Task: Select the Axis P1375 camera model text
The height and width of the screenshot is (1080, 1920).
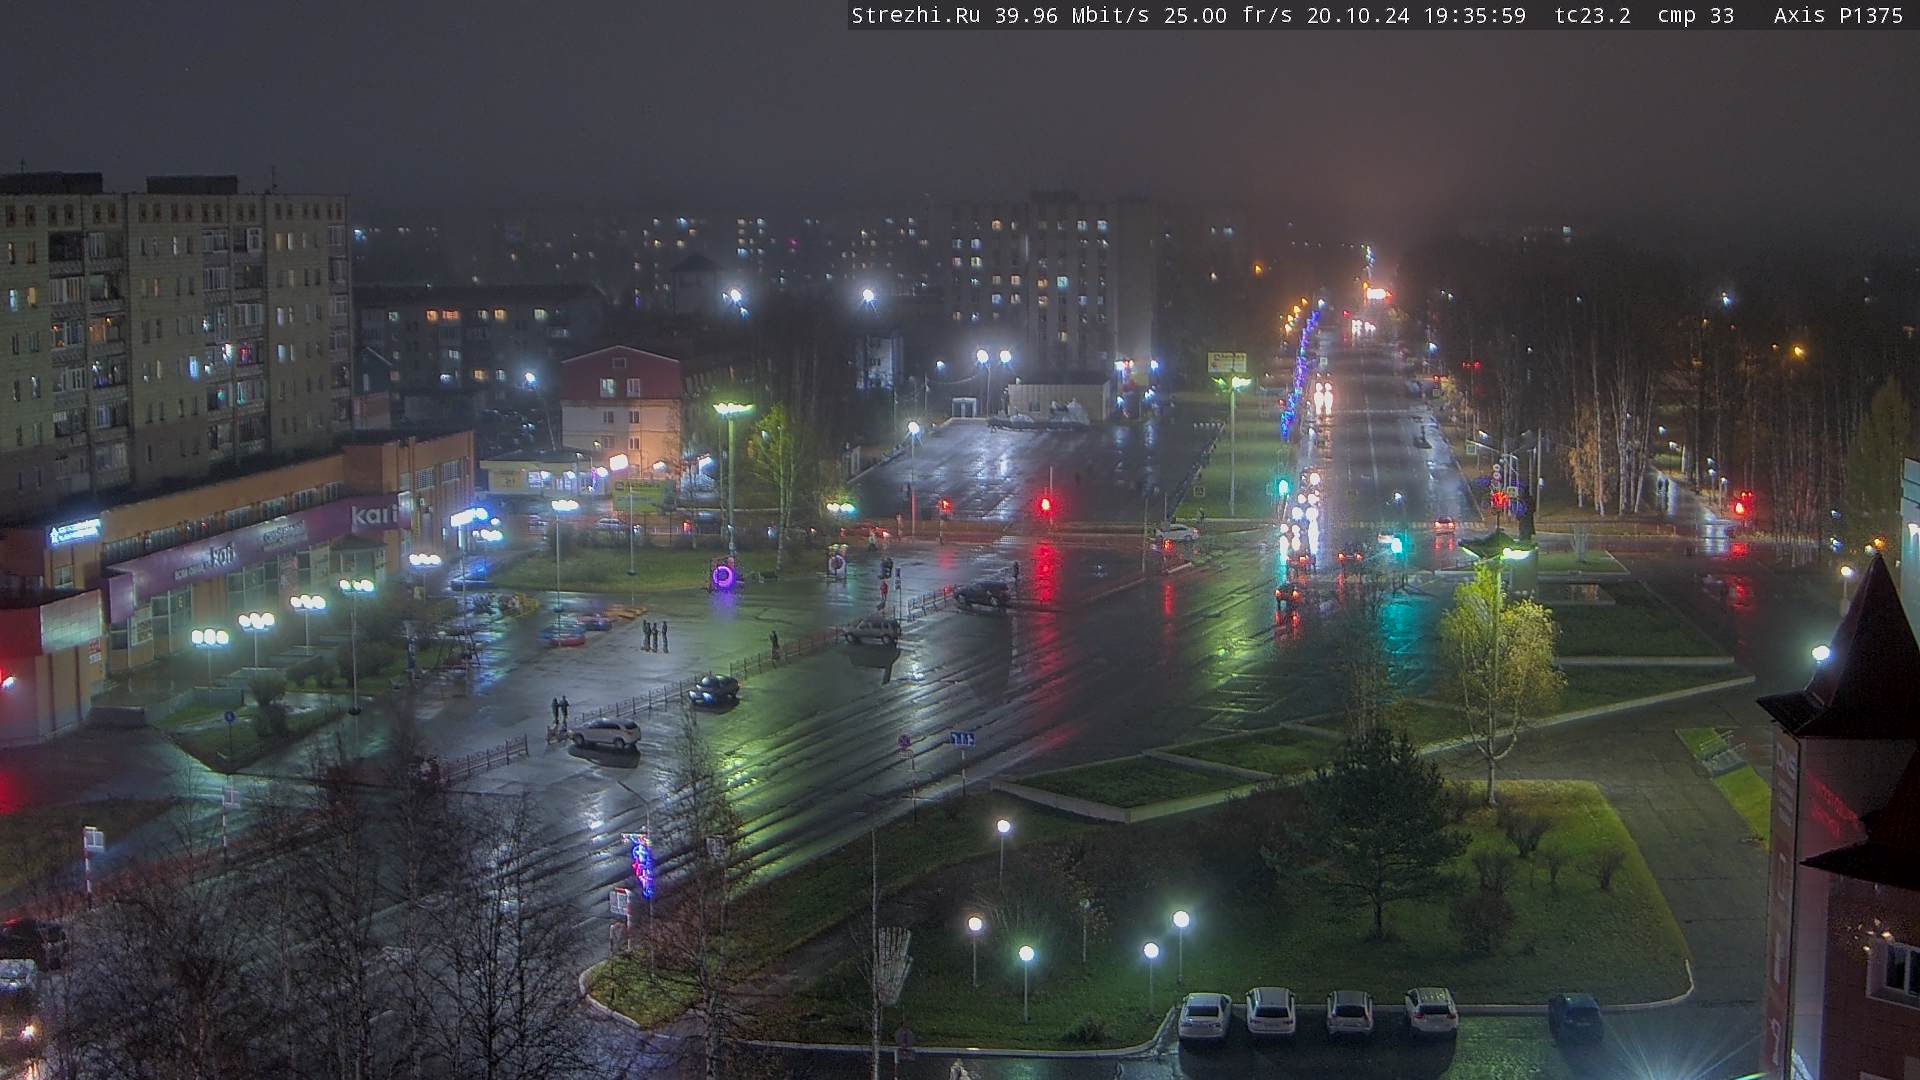Action: [1838, 16]
